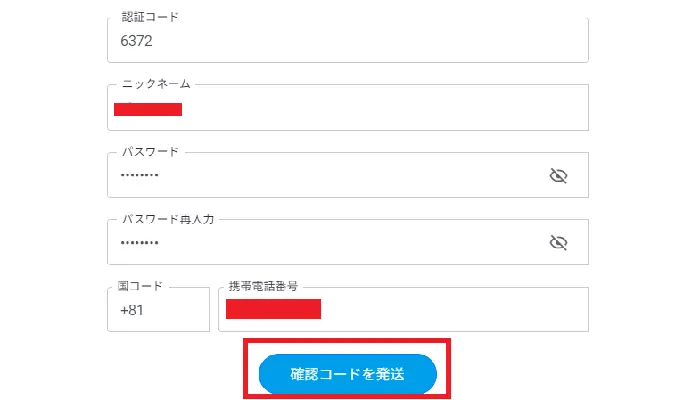Click the 認証コード field label
700x400 pixels.
pos(143,18)
